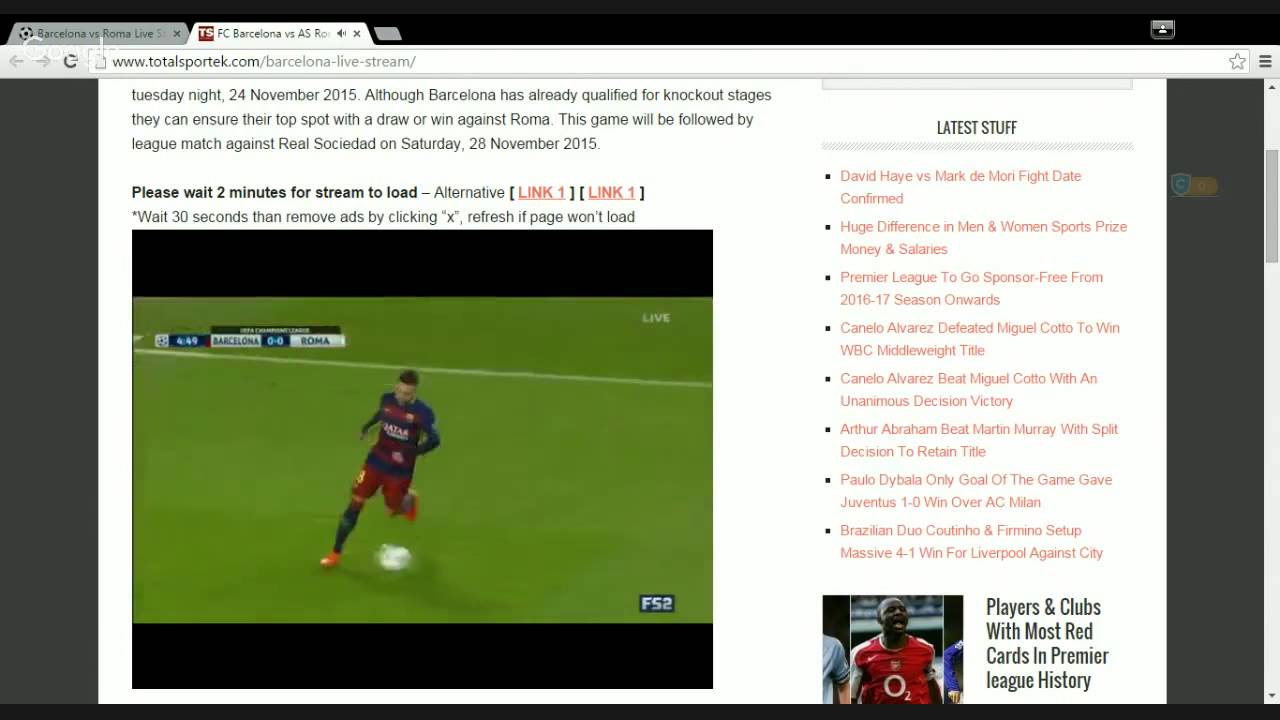
Task: Open the Chrome hamburger menu
Action: click(x=1265, y=61)
